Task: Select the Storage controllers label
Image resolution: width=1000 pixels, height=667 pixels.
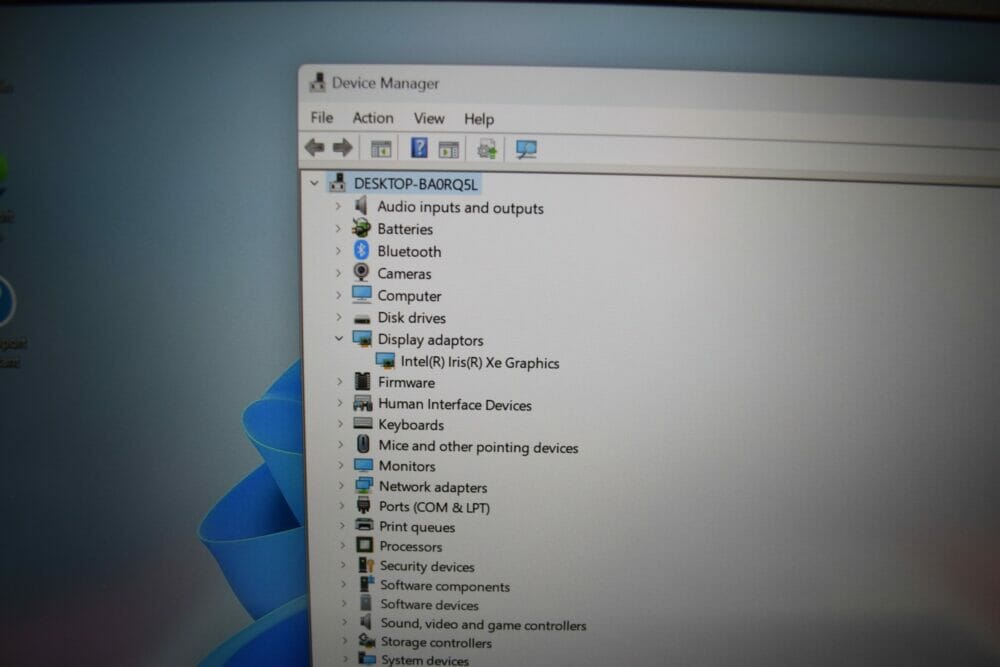Action: tap(436, 643)
